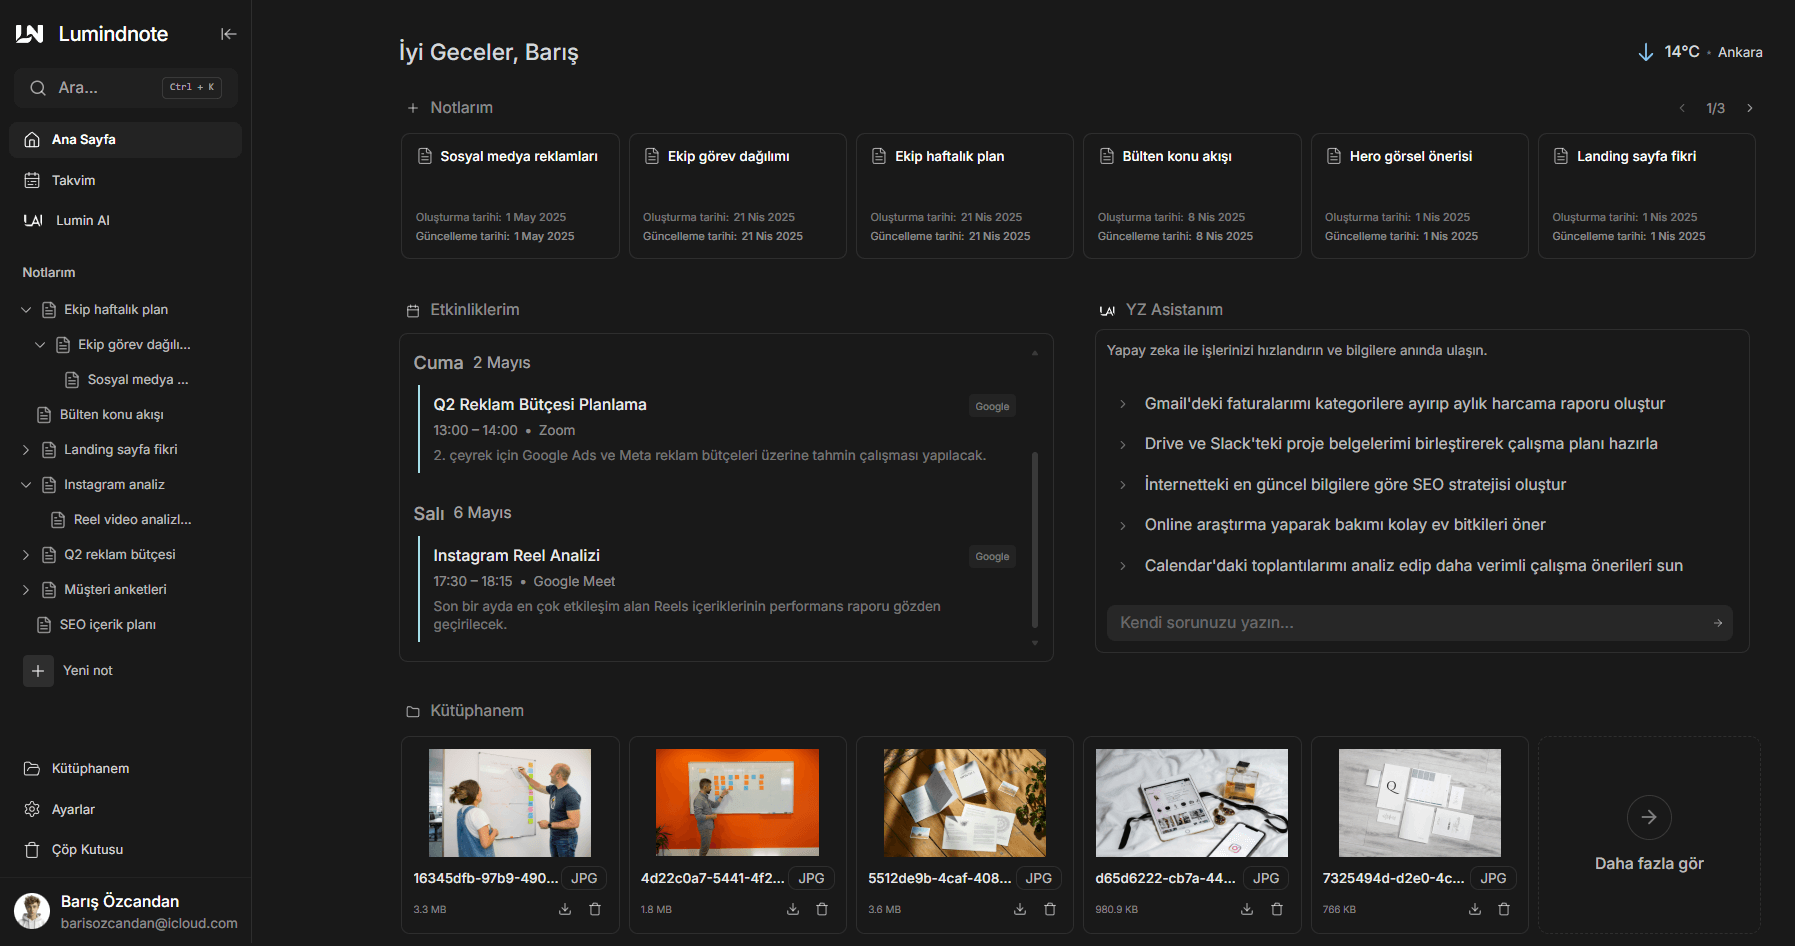This screenshot has width=1795, height=946.
Task: Select the SEO stratejisi oluştur suggestion
Action: click(x=1355, y=485)
